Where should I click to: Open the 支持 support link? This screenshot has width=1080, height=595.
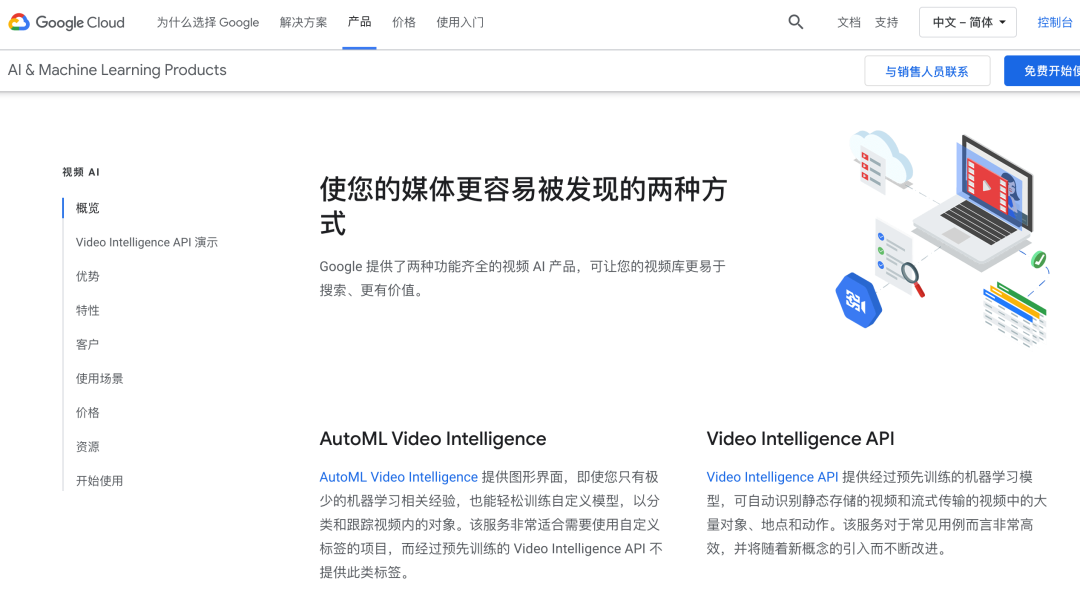[x=886, y=22]
